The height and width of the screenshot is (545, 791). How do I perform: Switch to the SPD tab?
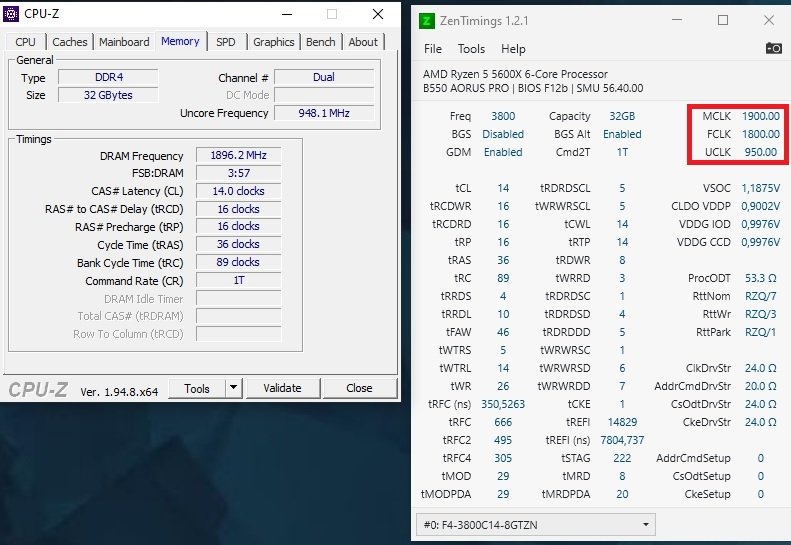tap(225, 42)
